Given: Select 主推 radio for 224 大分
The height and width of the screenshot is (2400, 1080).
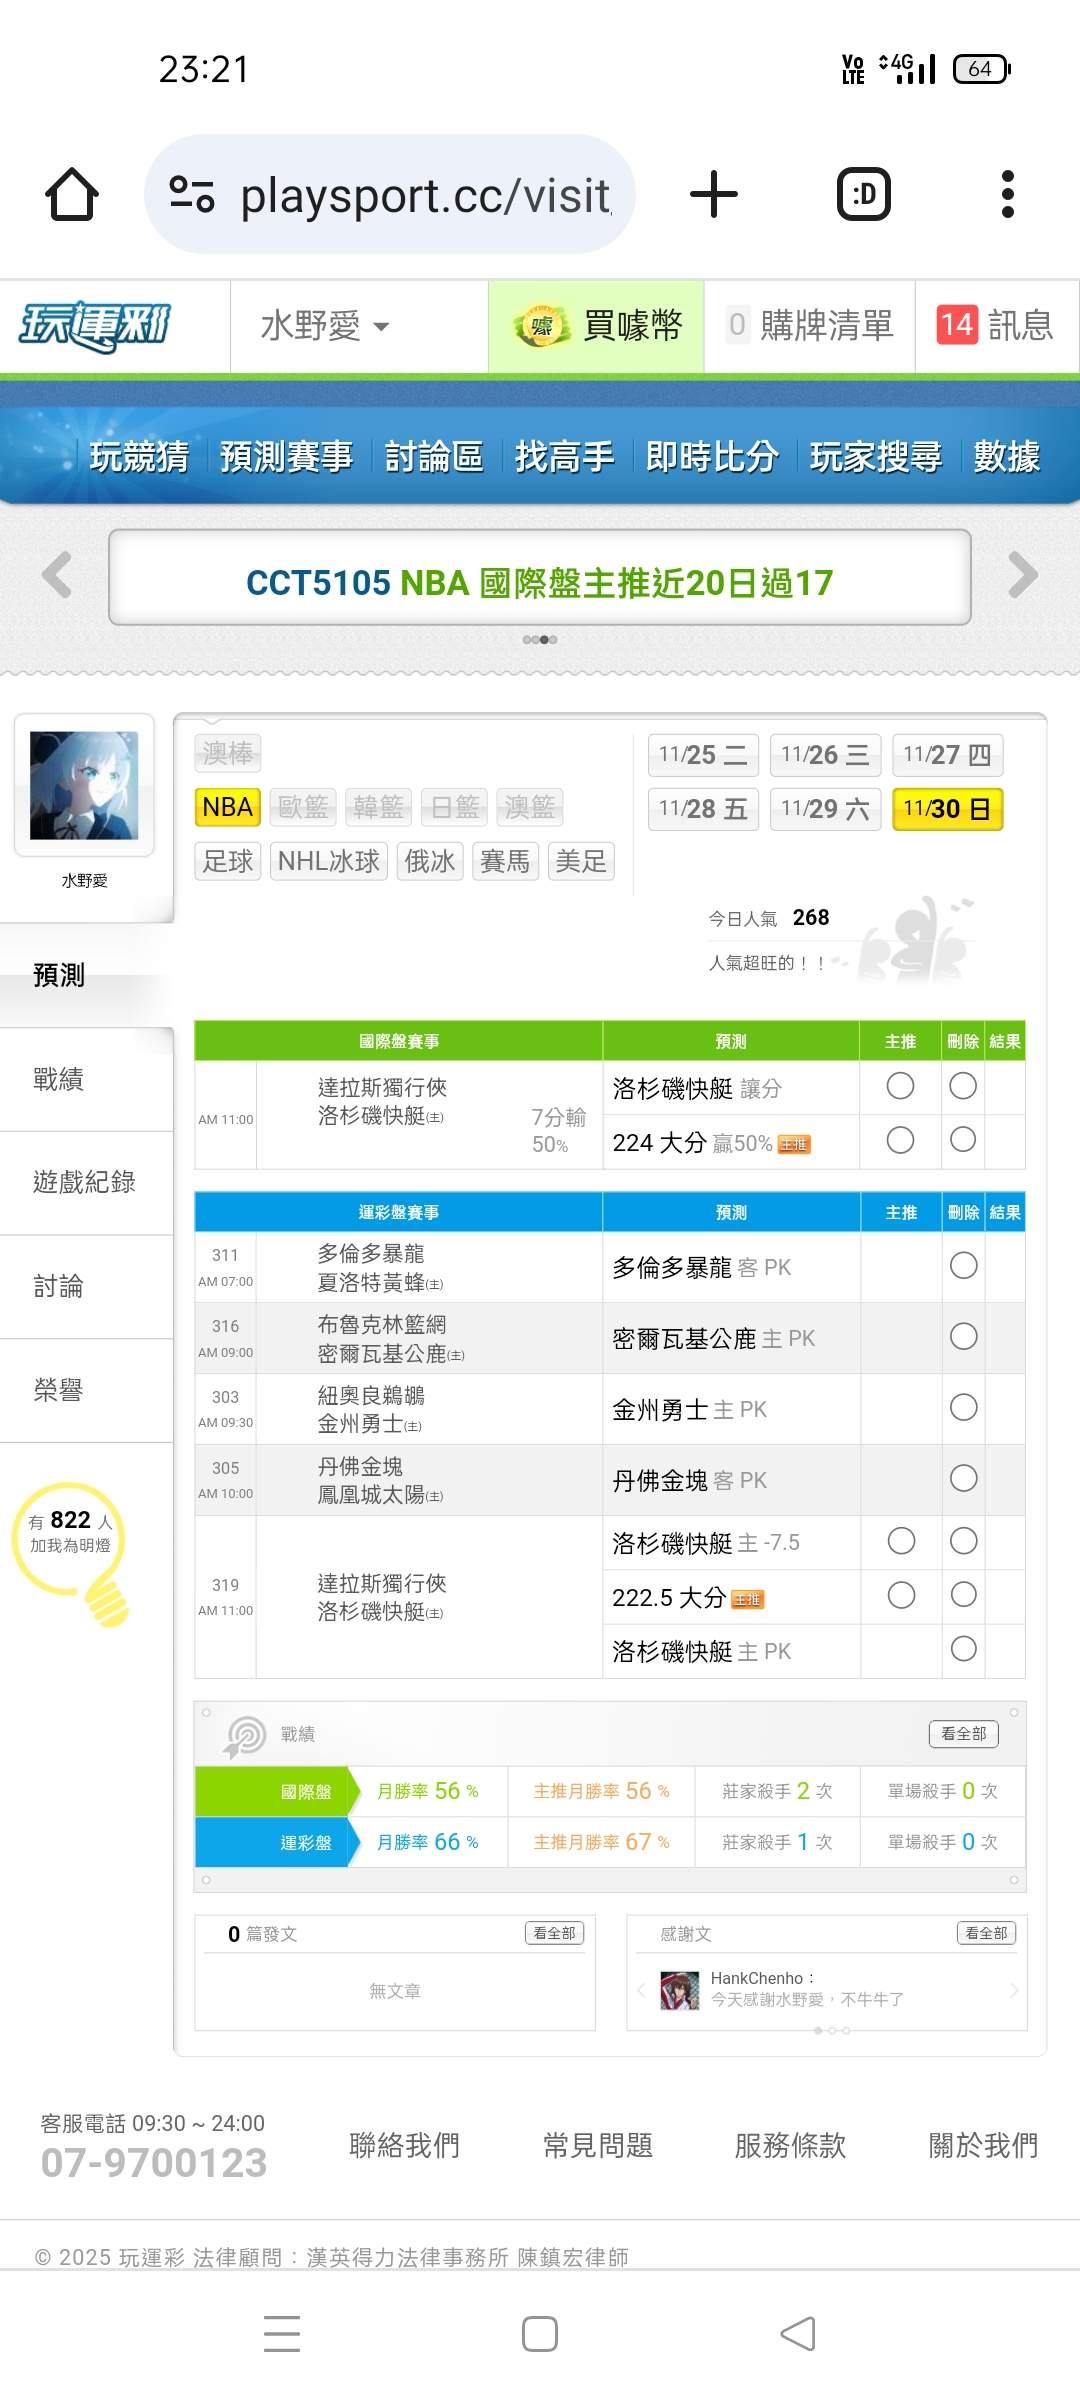Looking at the screenshot, I should (x=900, y=1140).
